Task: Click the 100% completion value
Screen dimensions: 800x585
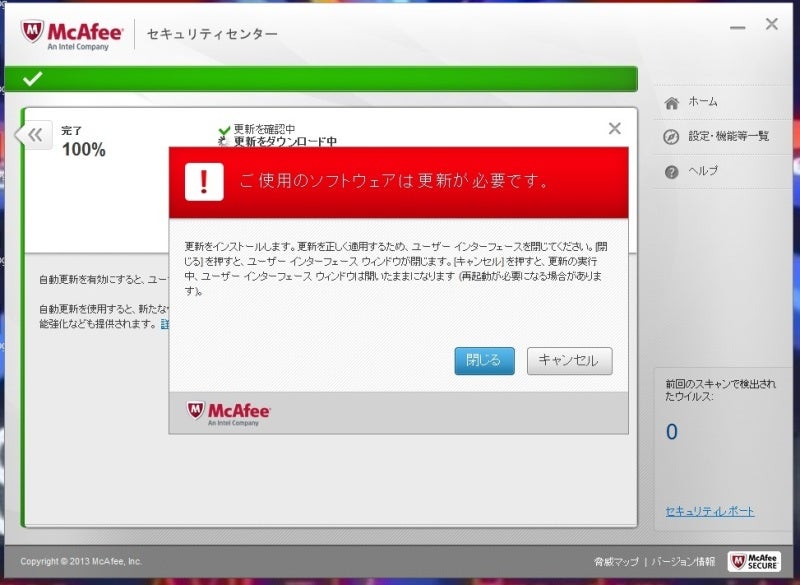Action: pyautogui.click(x=84, y=149)
